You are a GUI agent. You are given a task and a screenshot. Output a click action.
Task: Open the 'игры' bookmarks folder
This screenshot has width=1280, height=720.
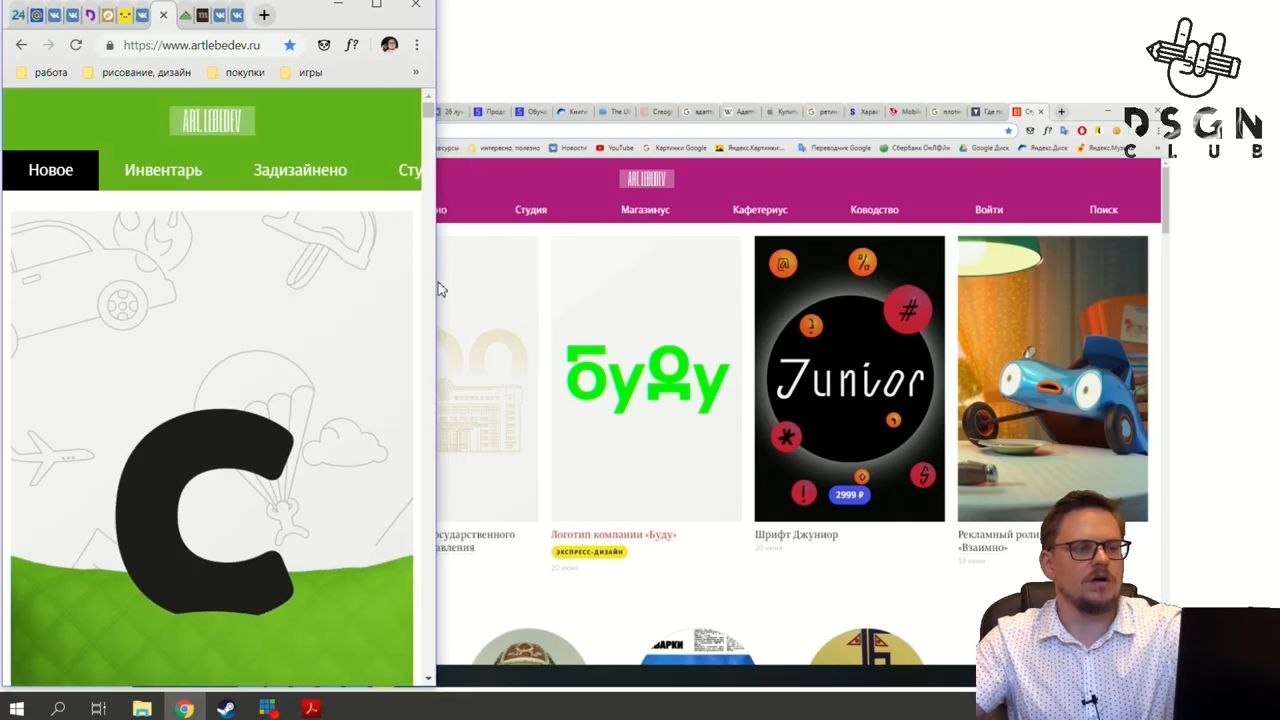tap(301, 72)
